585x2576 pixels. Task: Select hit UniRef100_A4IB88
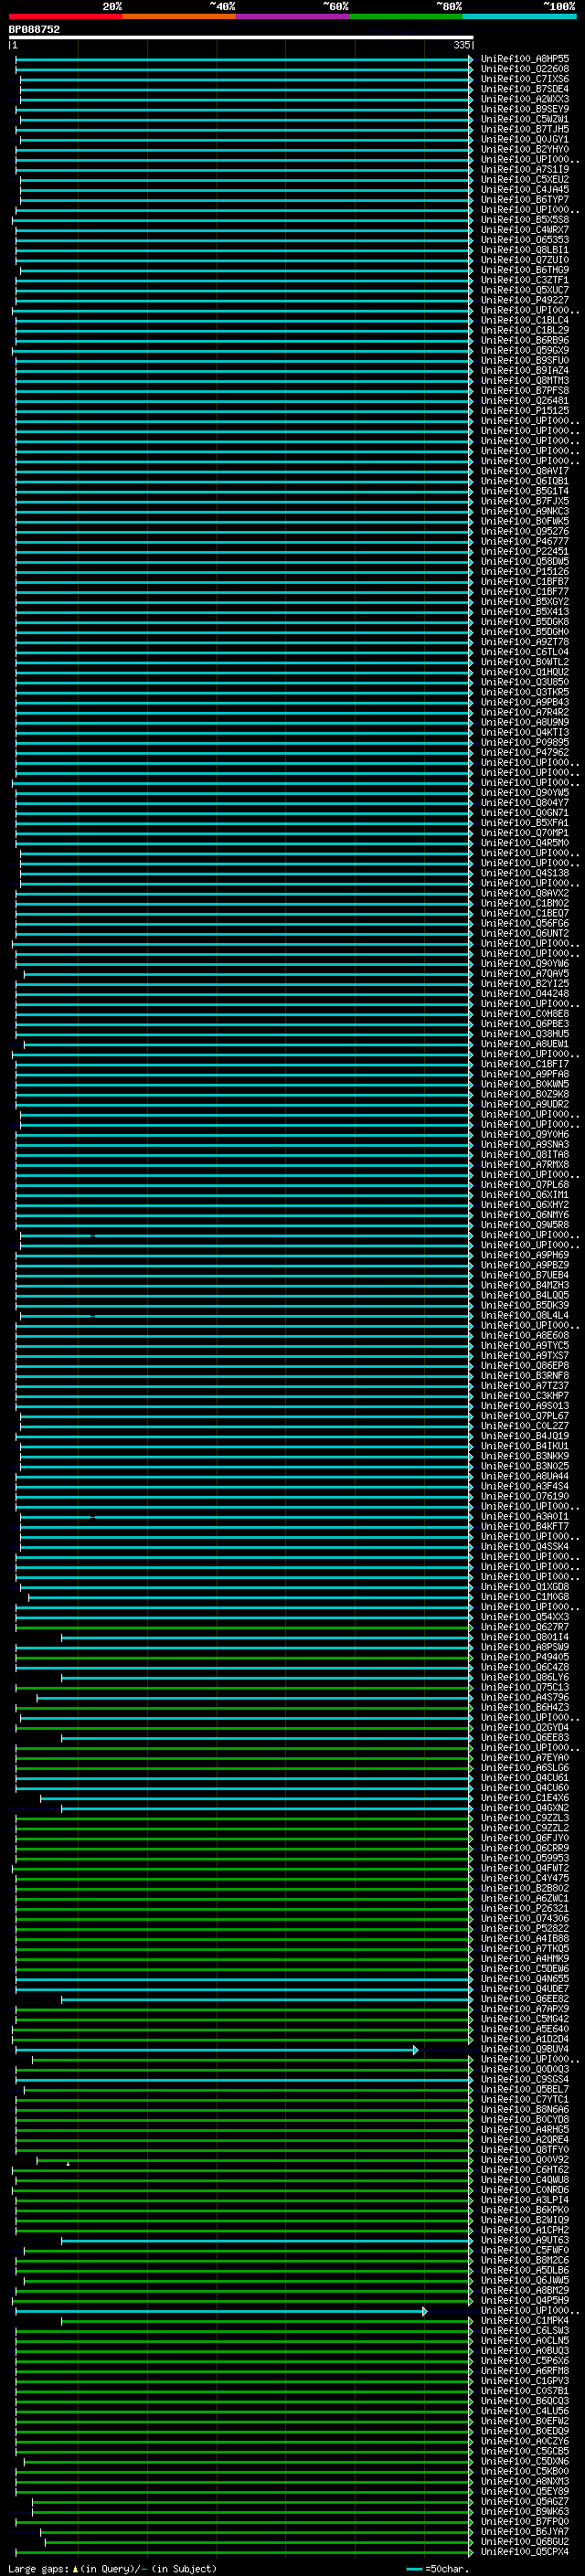pyautogui.click(x=525, y=1938)
